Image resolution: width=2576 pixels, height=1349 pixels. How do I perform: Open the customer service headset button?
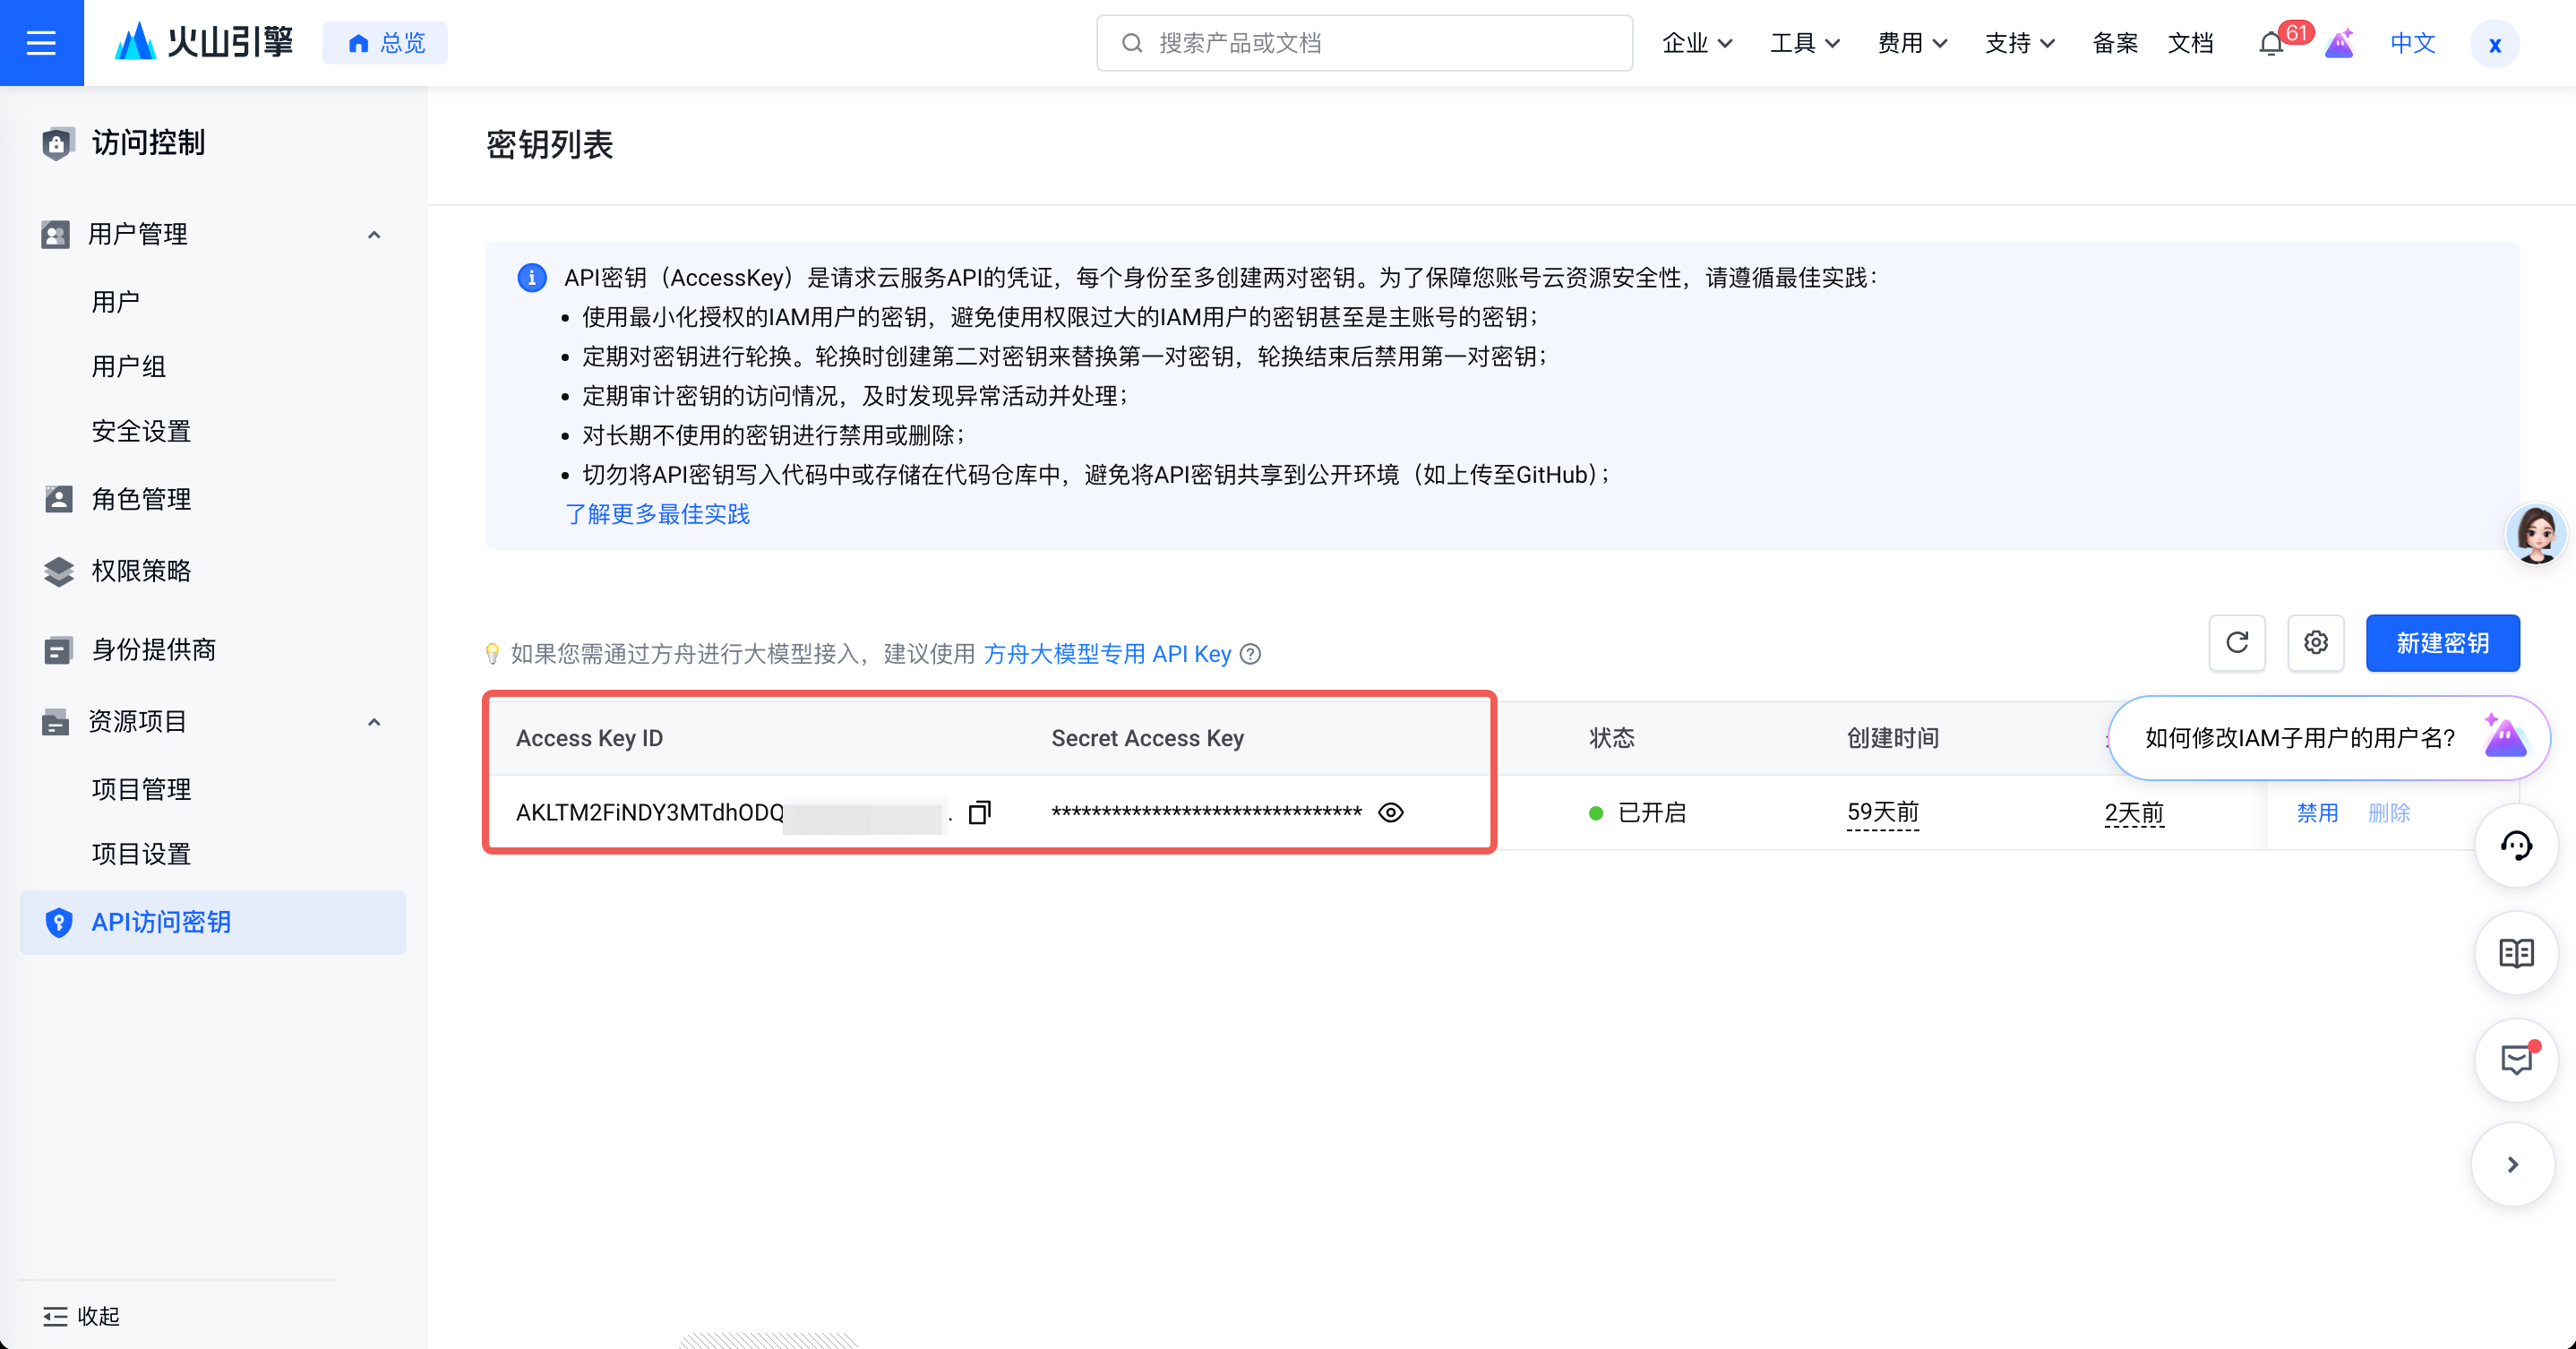pyautogui.click(x=2516, y=846)
